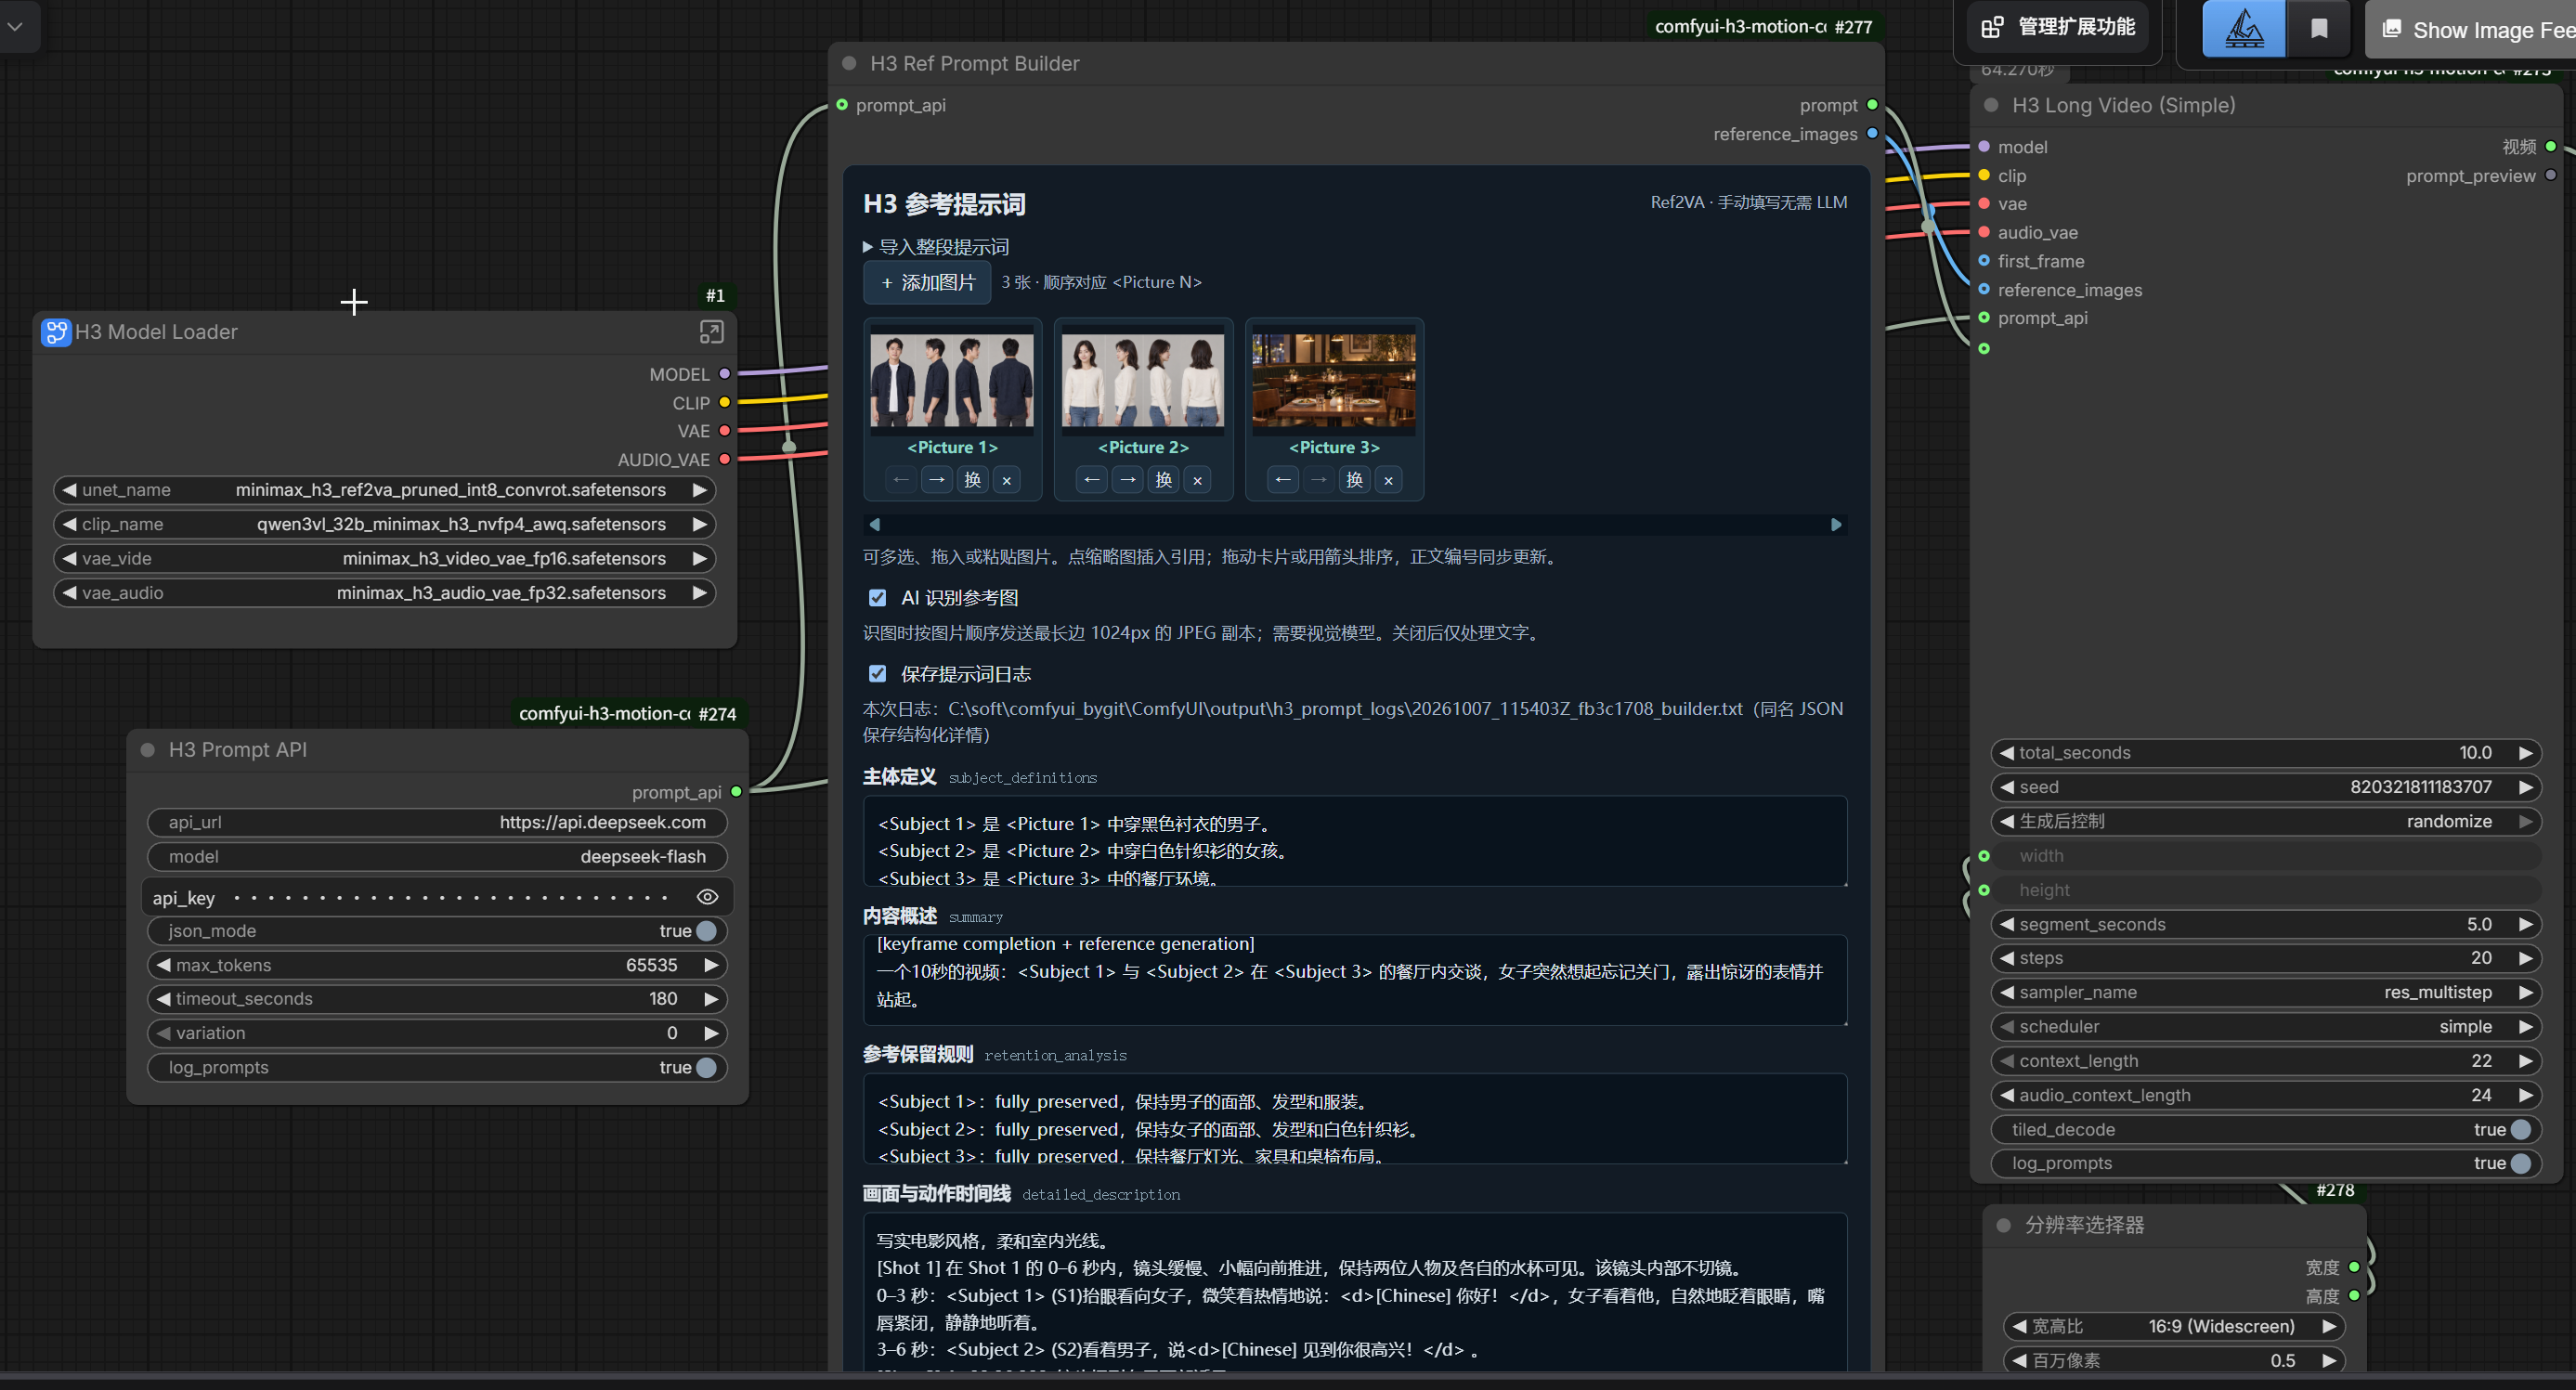This screenshot has height=1390, width=2576.
Task: Click the 添加图片 button
Action: tap(927, 283)
